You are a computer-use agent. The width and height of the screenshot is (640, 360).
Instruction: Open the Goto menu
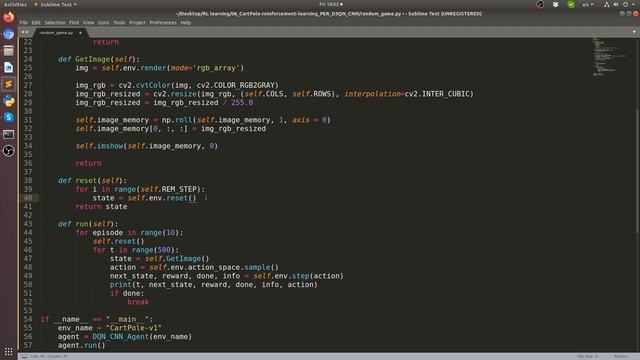[x=103, y=23]
